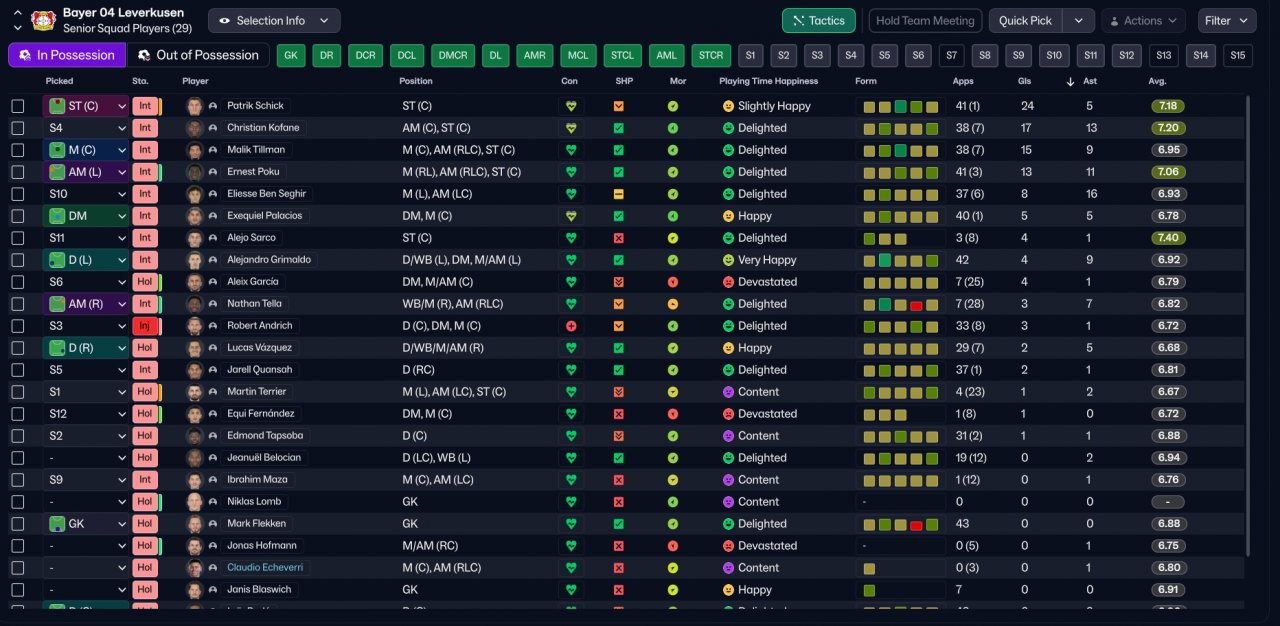Switch to the Out of Possession tab
1280x626 pixels.
click(x=198, y=55)
